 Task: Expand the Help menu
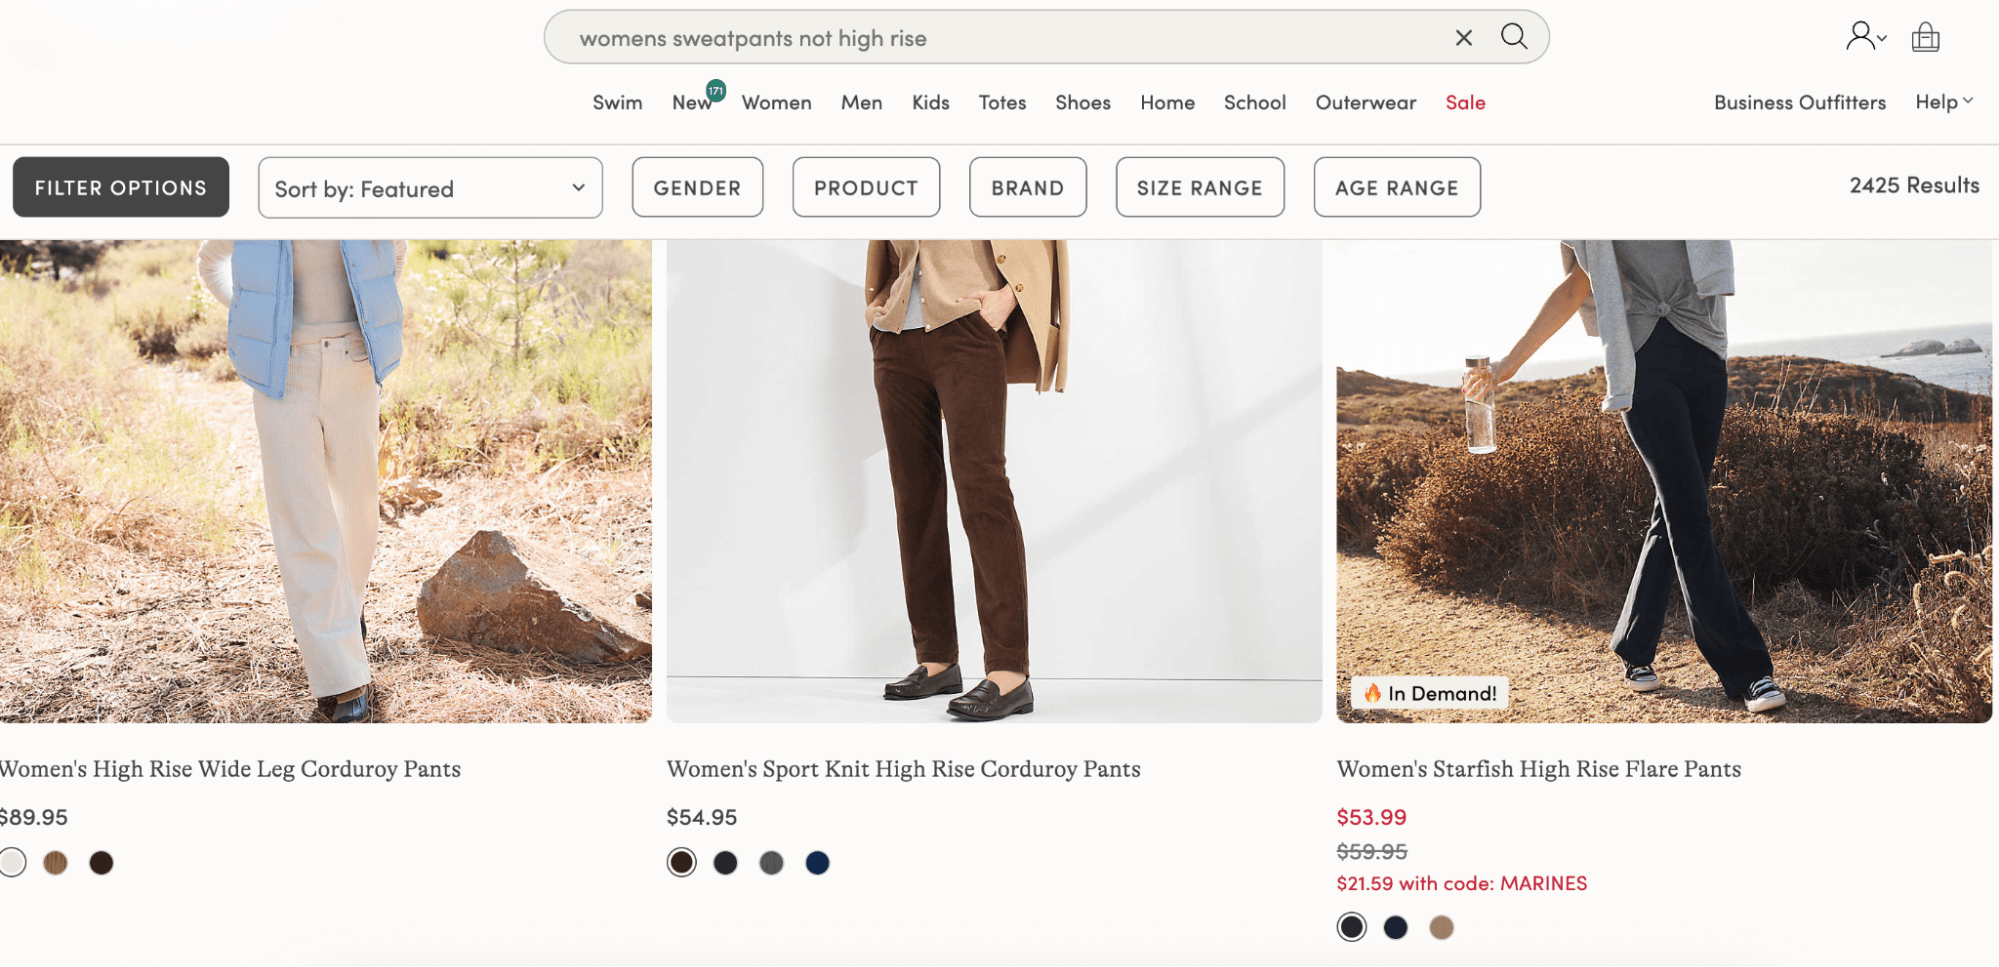(x=1943, y=102)
